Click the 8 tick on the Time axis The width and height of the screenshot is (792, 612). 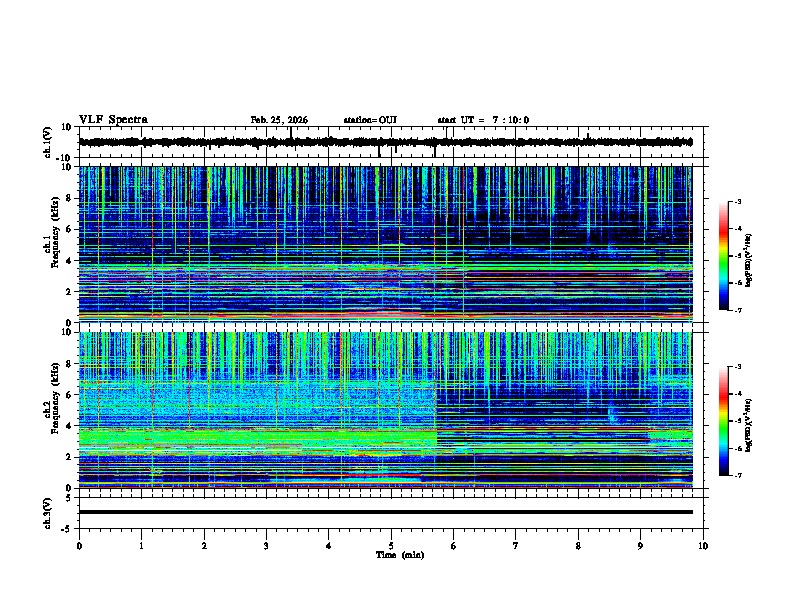click(x=578, y=546)
